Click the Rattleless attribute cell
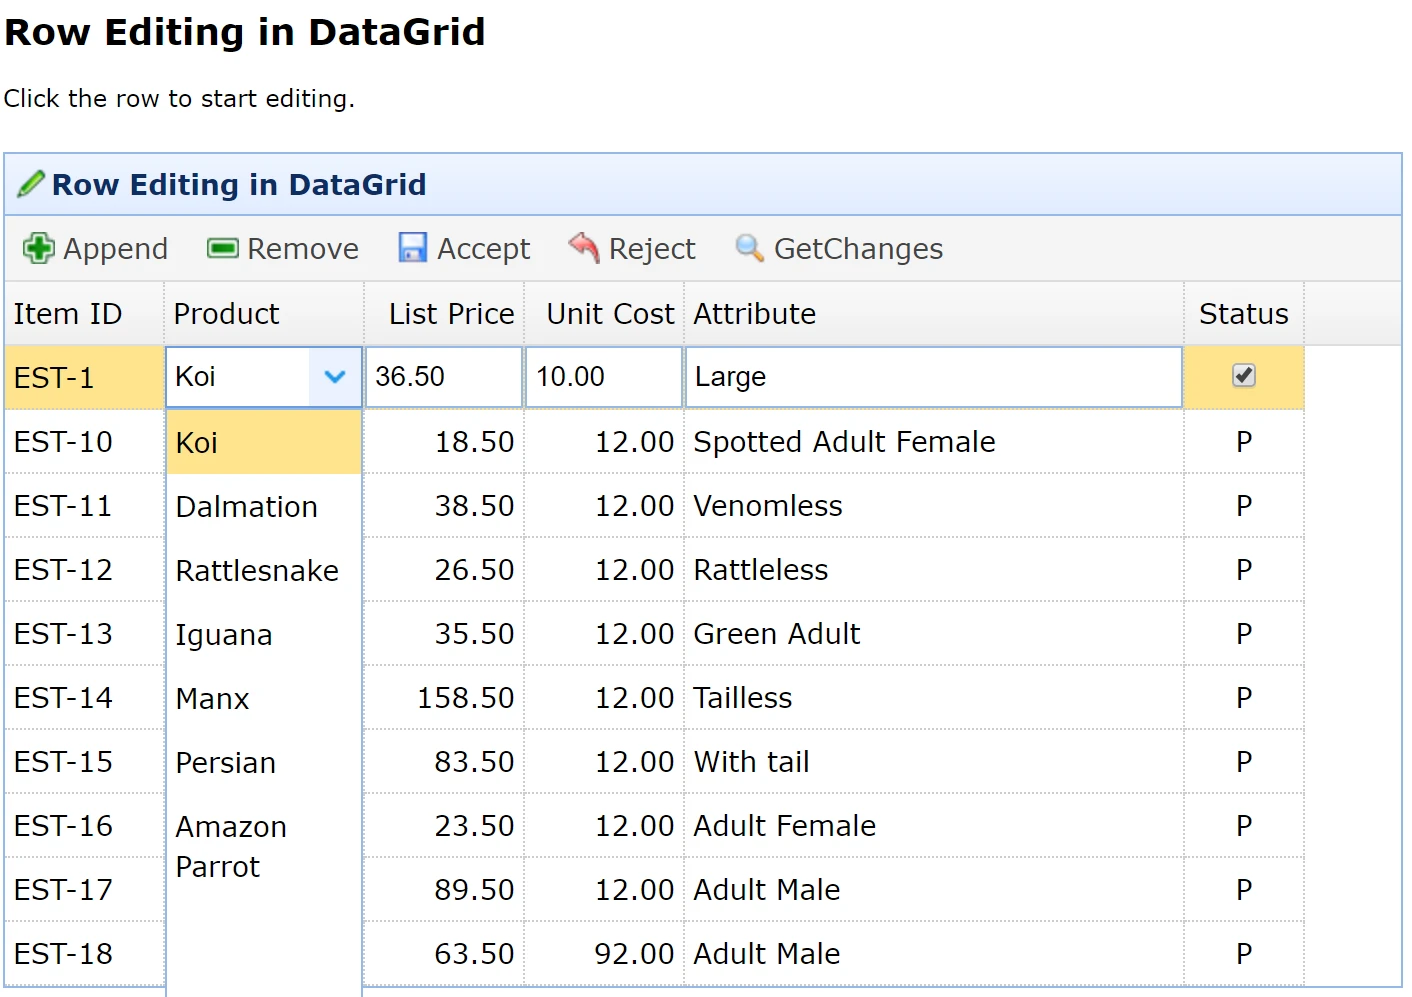 click(x=934, y=569)
